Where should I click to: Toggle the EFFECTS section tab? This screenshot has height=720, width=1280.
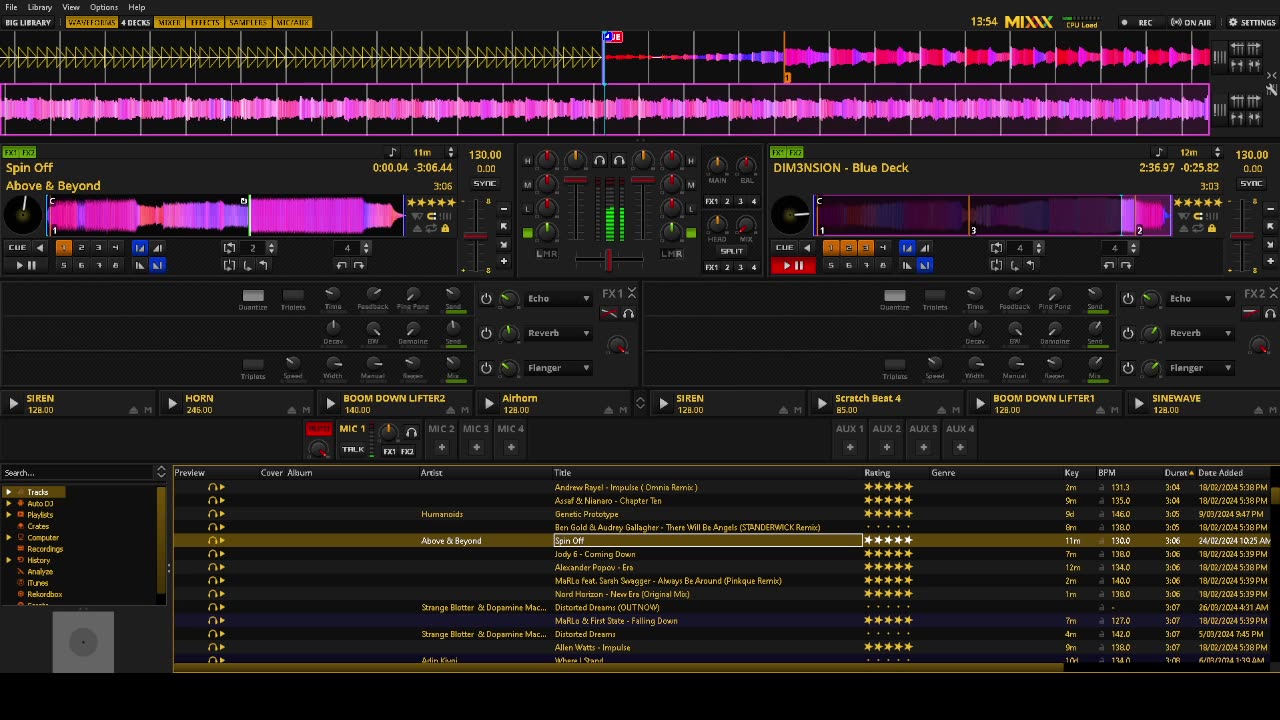point(205,22)
